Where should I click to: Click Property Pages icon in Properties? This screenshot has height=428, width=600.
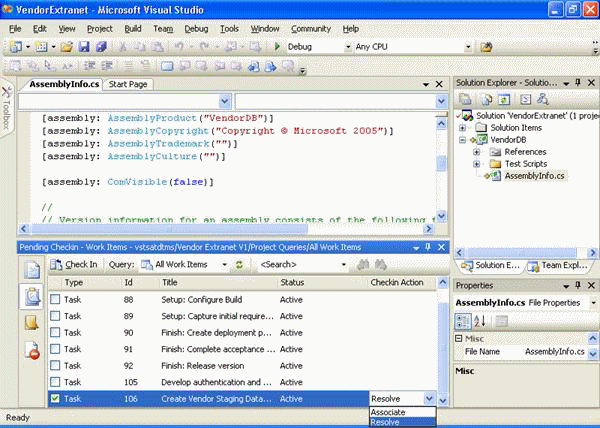[x=501, y=321]
